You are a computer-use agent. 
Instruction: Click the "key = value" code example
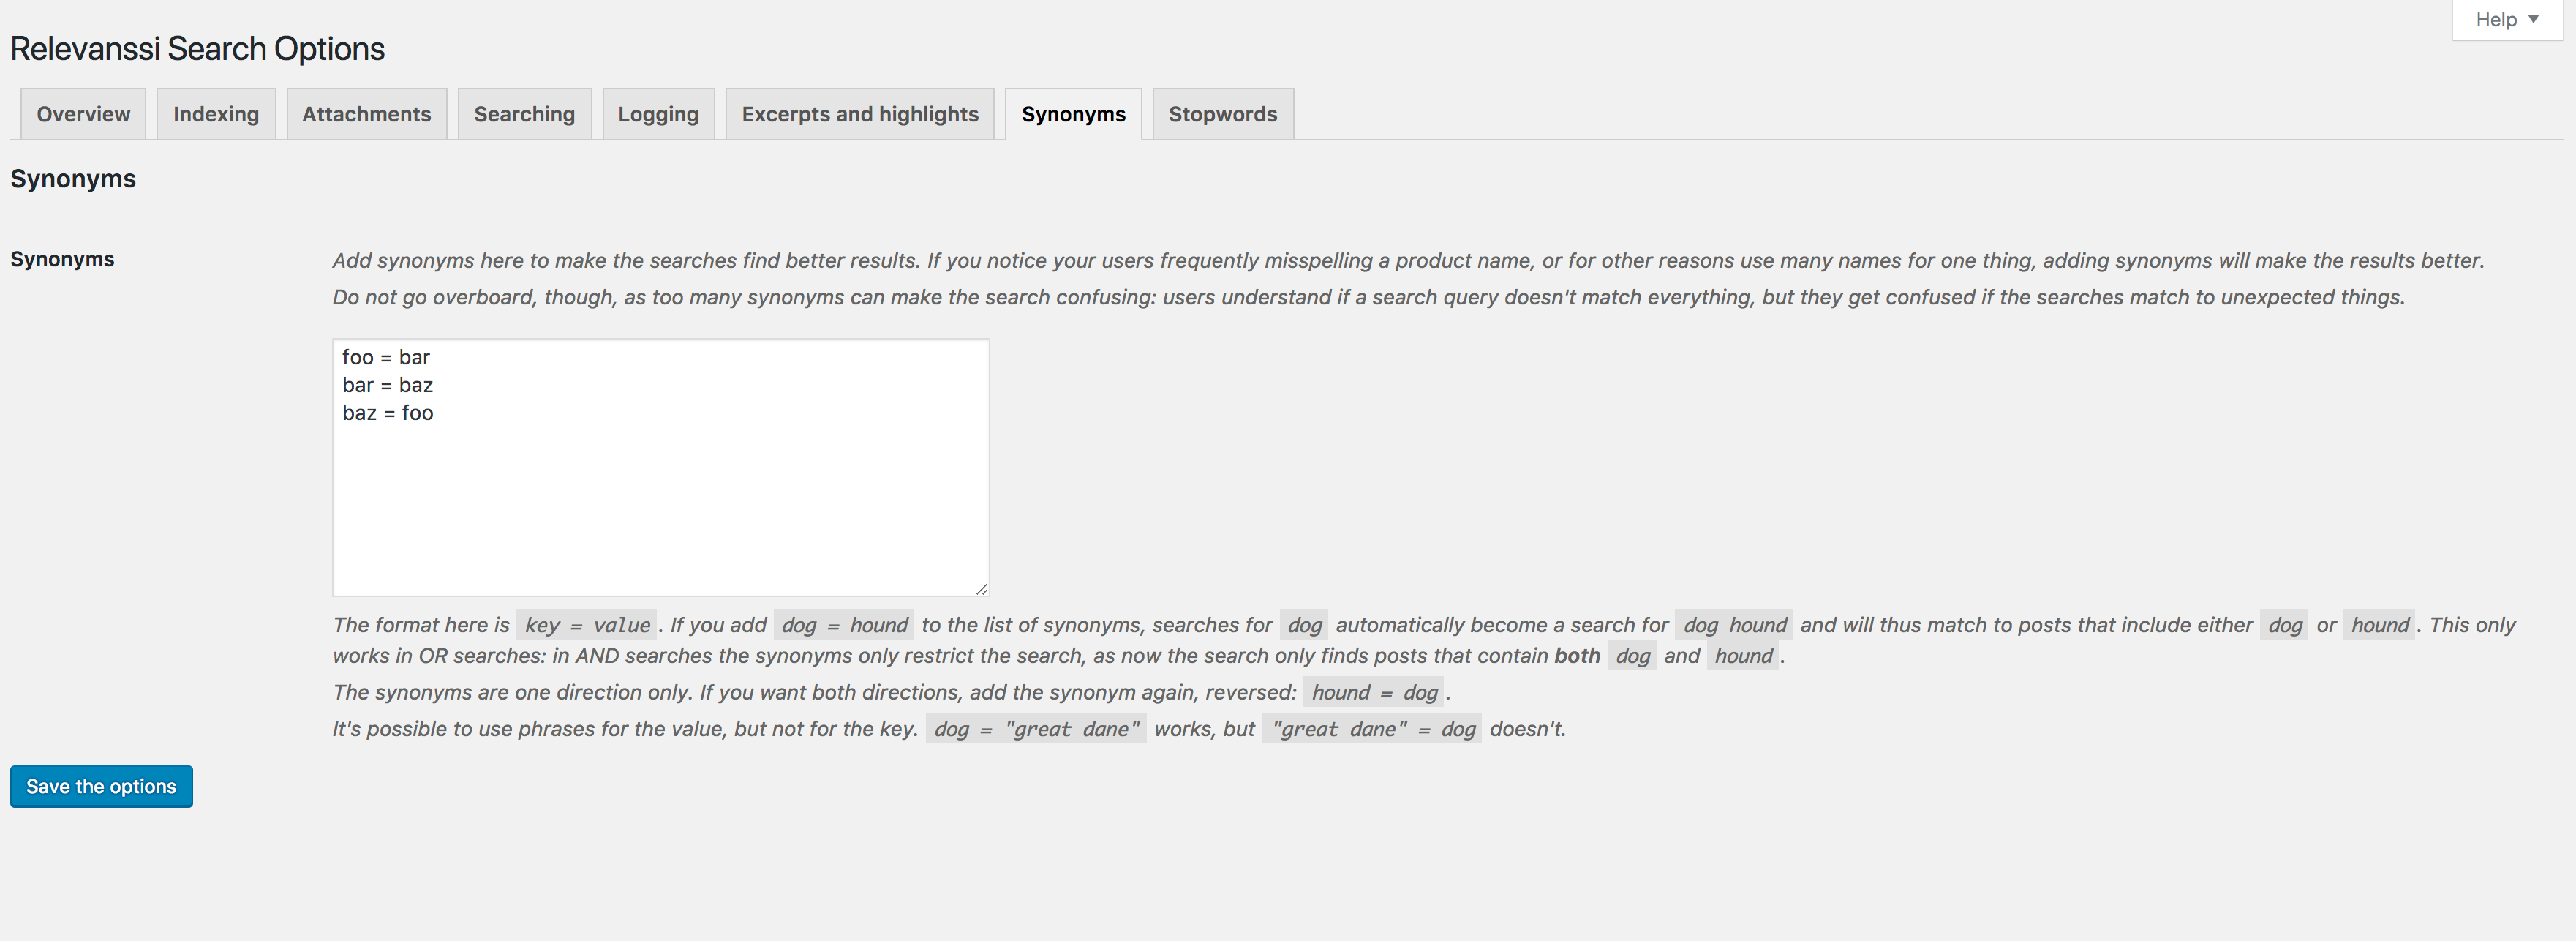click(586, 625)
